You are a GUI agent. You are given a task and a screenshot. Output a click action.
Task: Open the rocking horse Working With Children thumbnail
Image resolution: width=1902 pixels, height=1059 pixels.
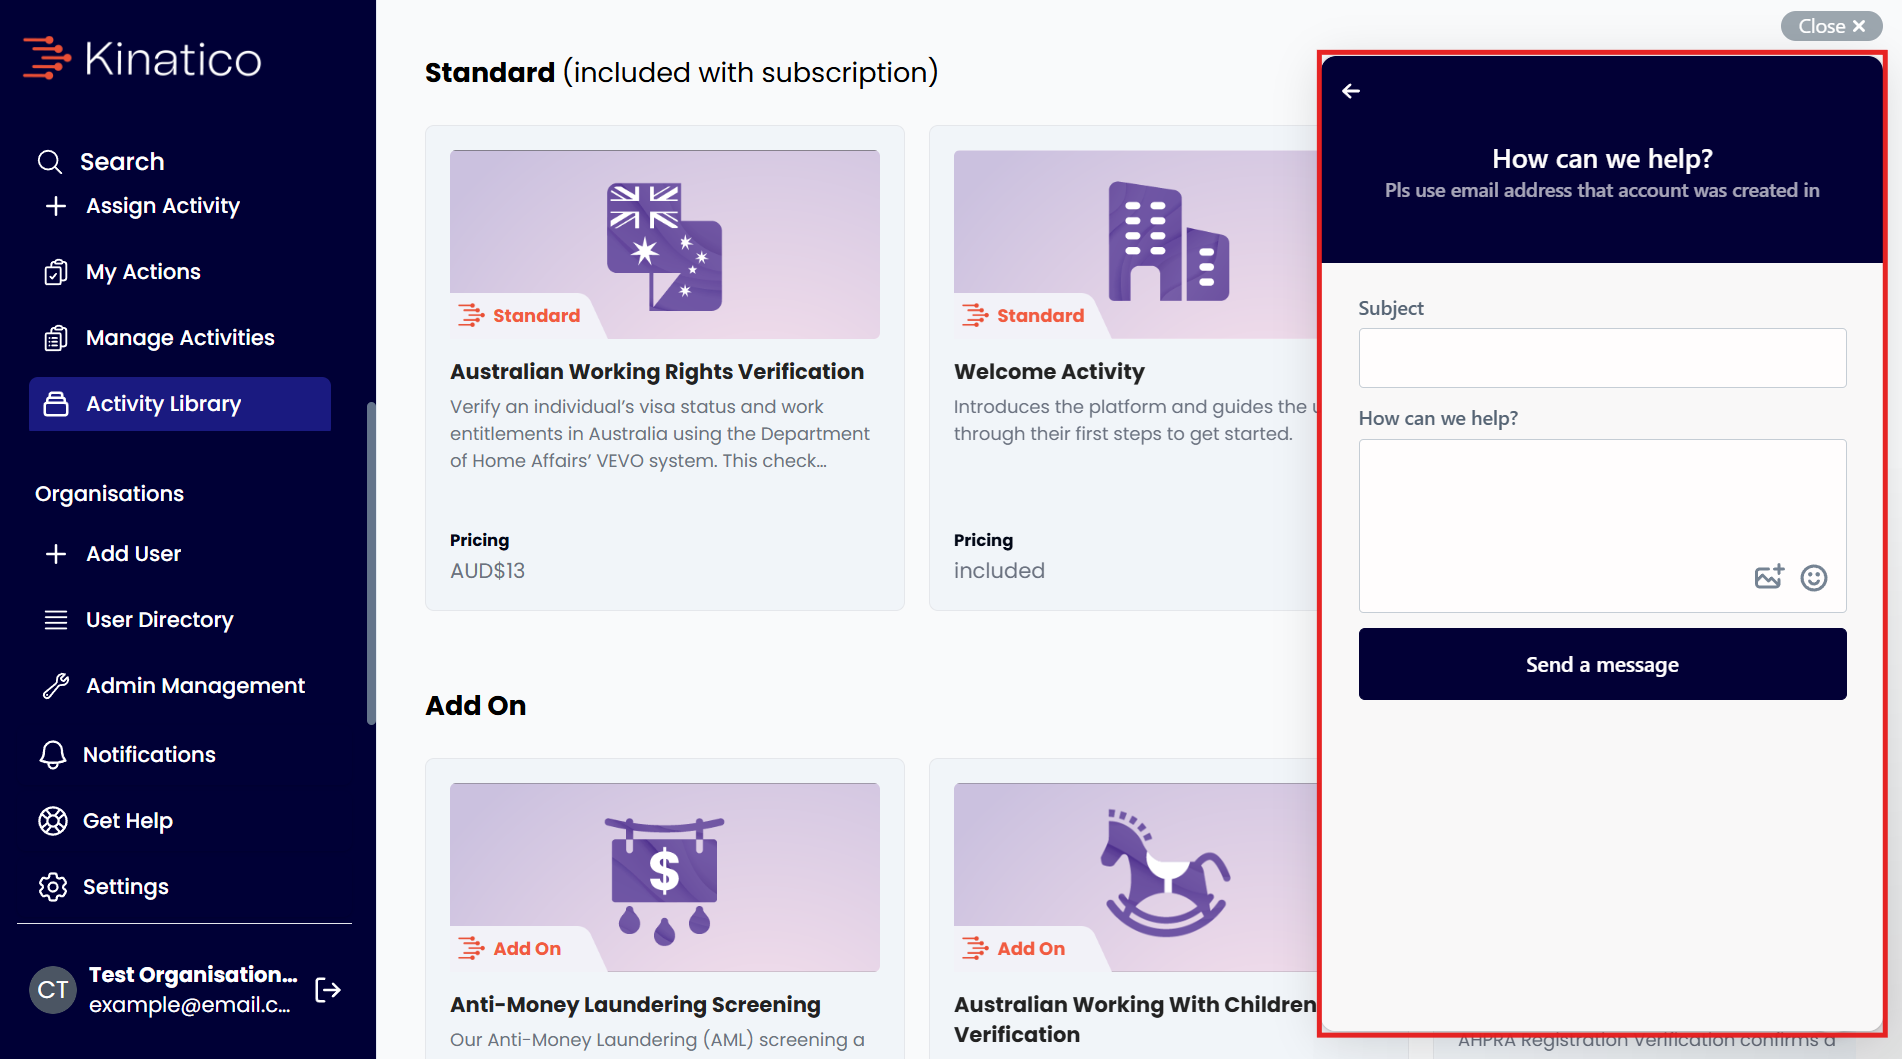coord(1136,877)
